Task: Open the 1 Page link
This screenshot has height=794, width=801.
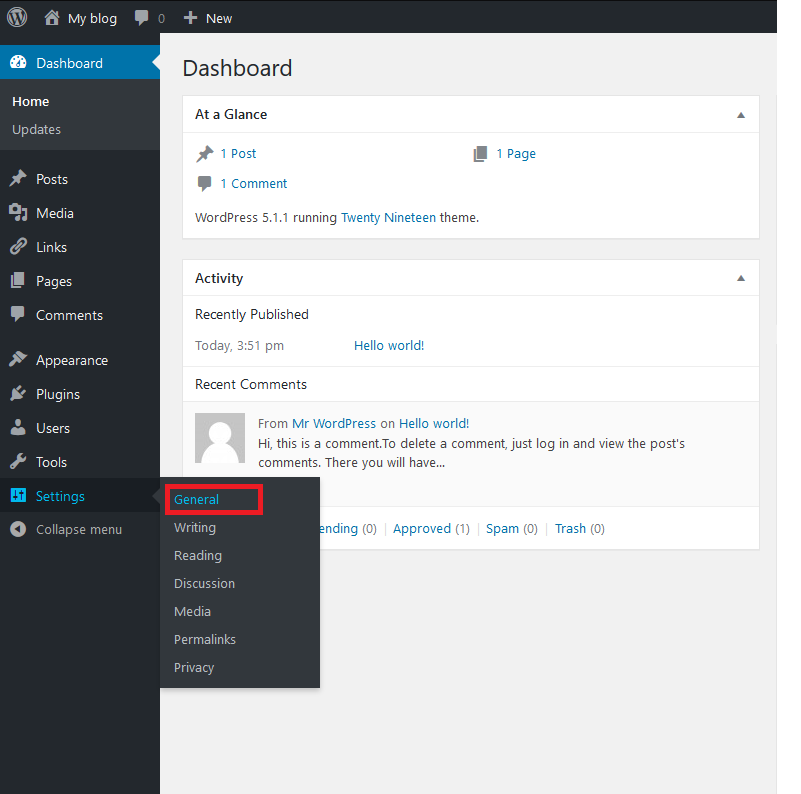Action: click(516, 154)
